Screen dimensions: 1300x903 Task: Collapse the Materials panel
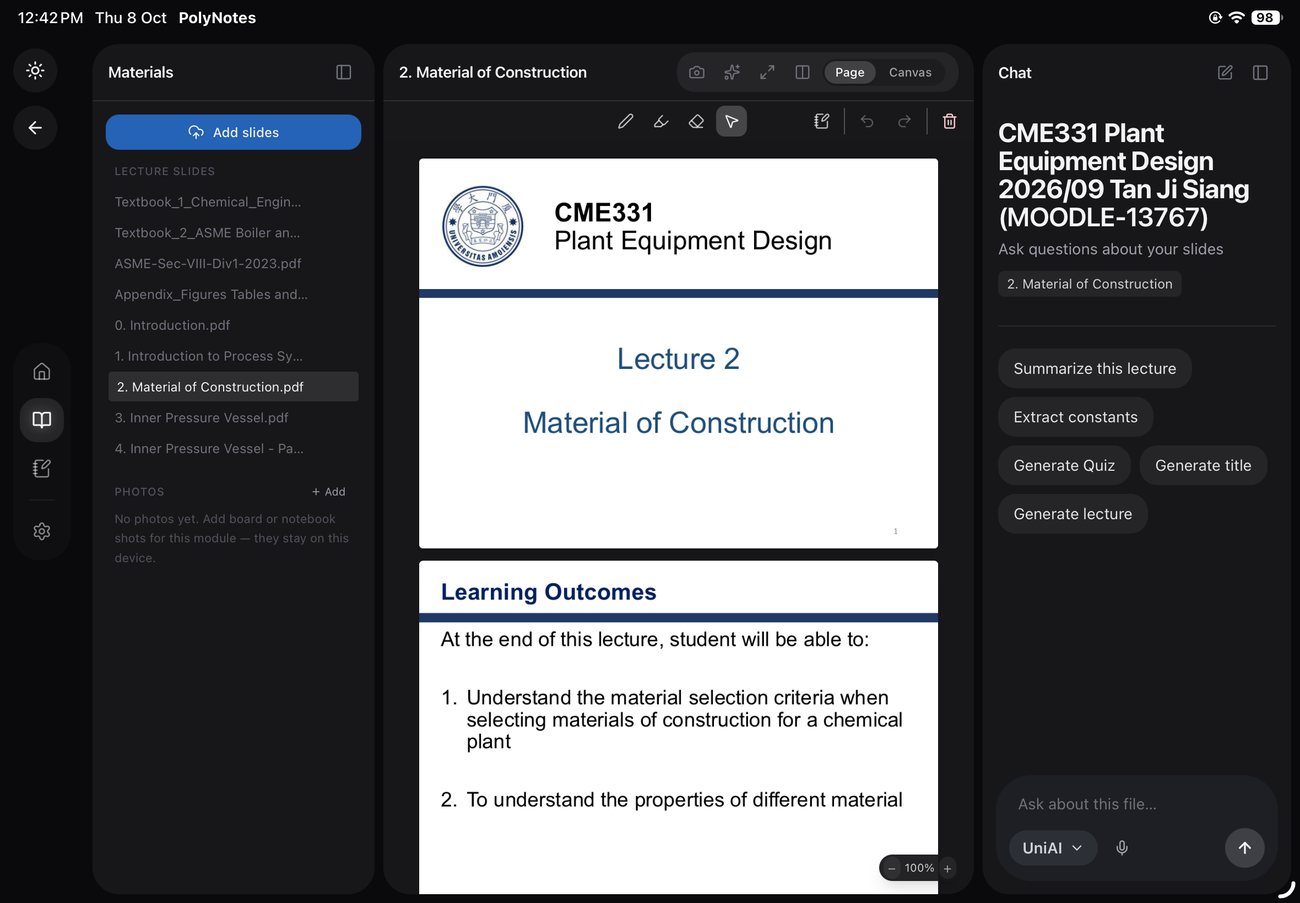coord(344,72)
